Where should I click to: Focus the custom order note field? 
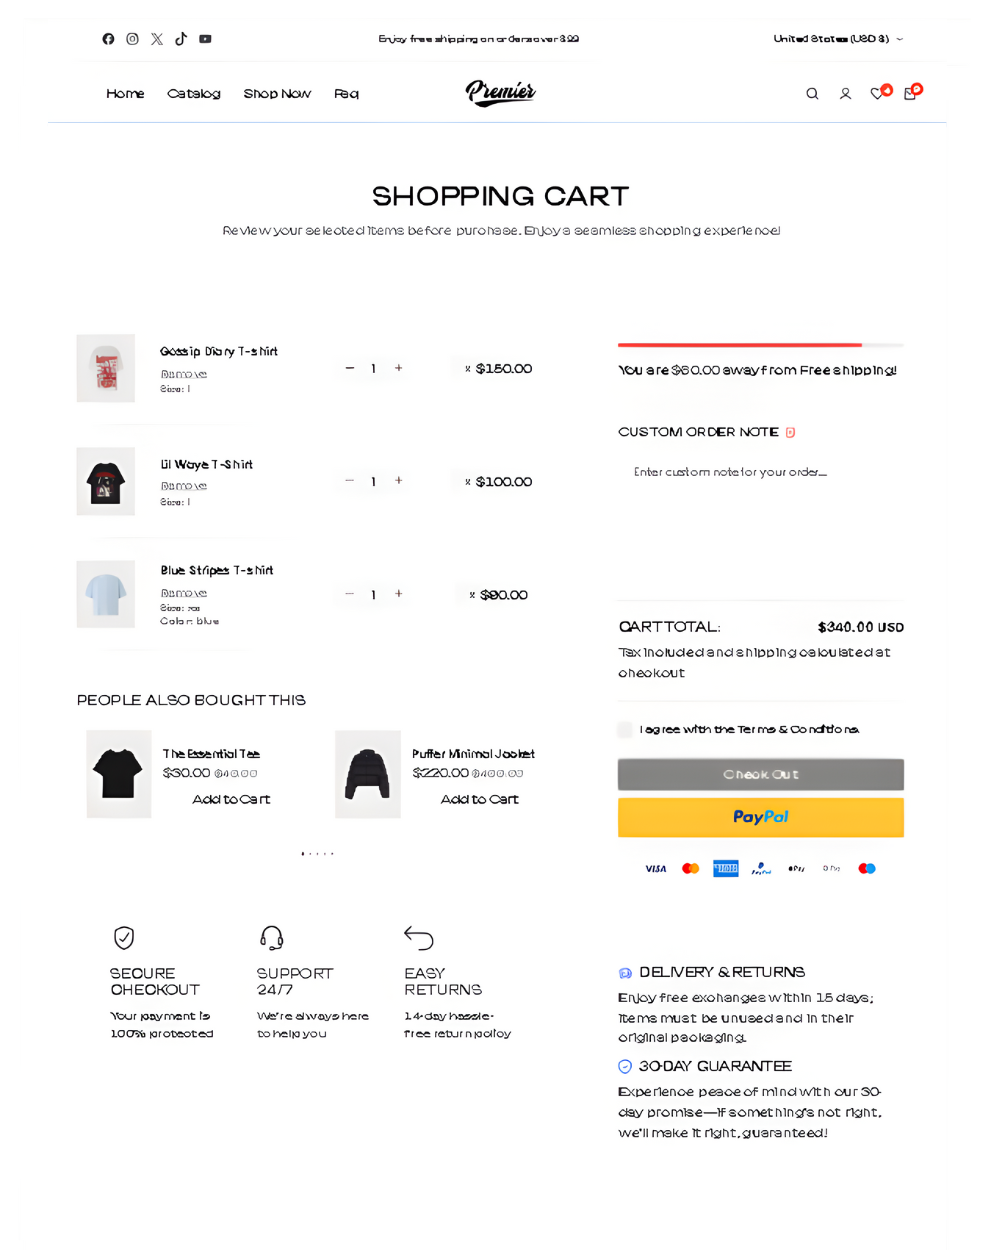coord(760,510)
